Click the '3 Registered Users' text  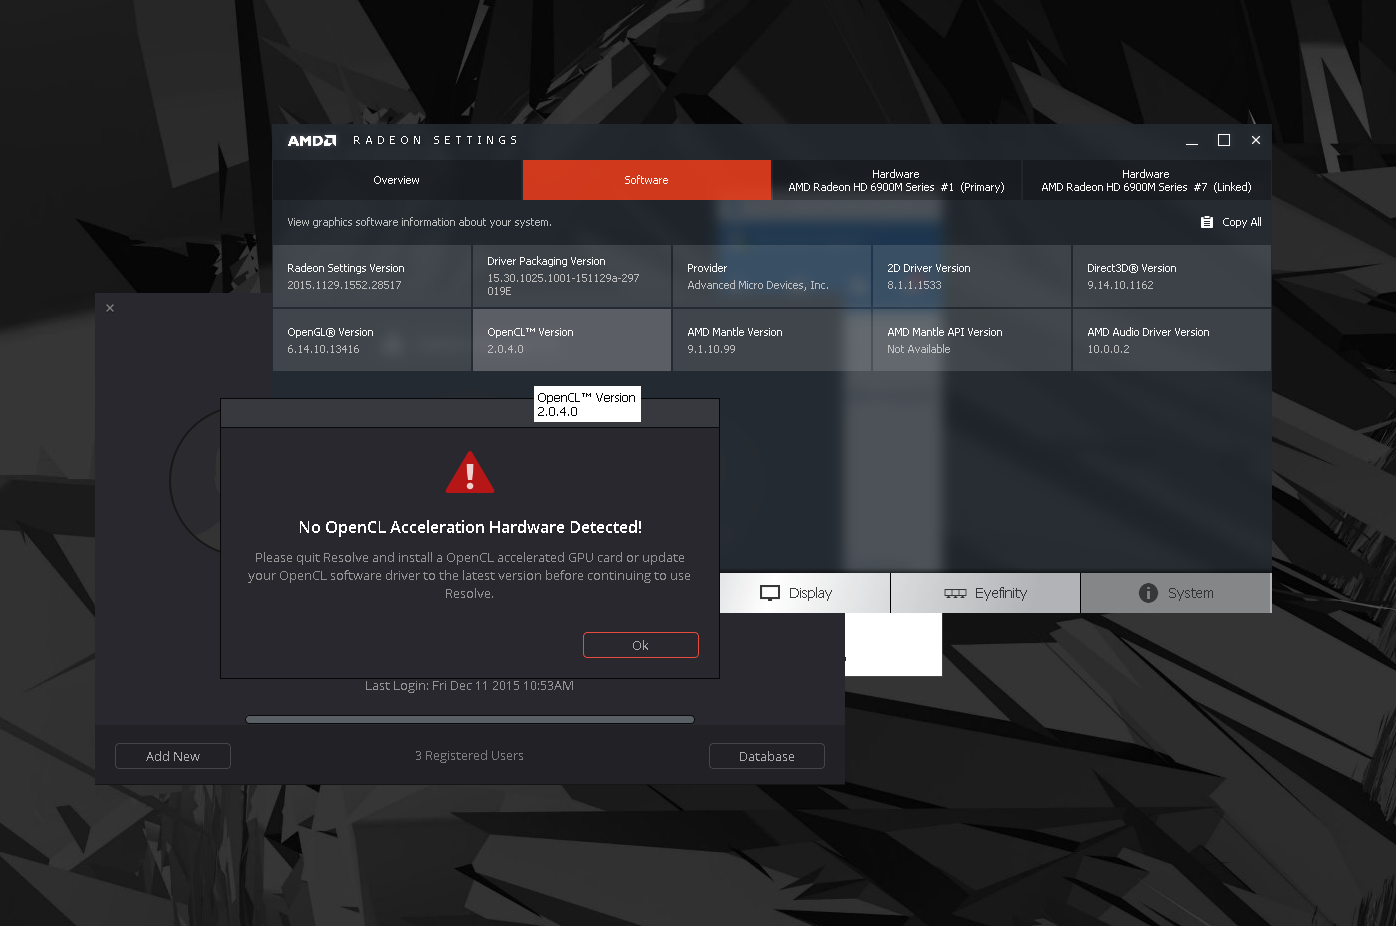tap(470, 756)
